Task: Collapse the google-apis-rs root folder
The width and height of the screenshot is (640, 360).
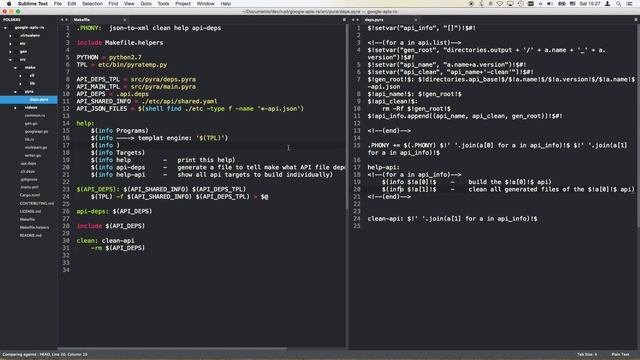Action: [x=5, y=28]
